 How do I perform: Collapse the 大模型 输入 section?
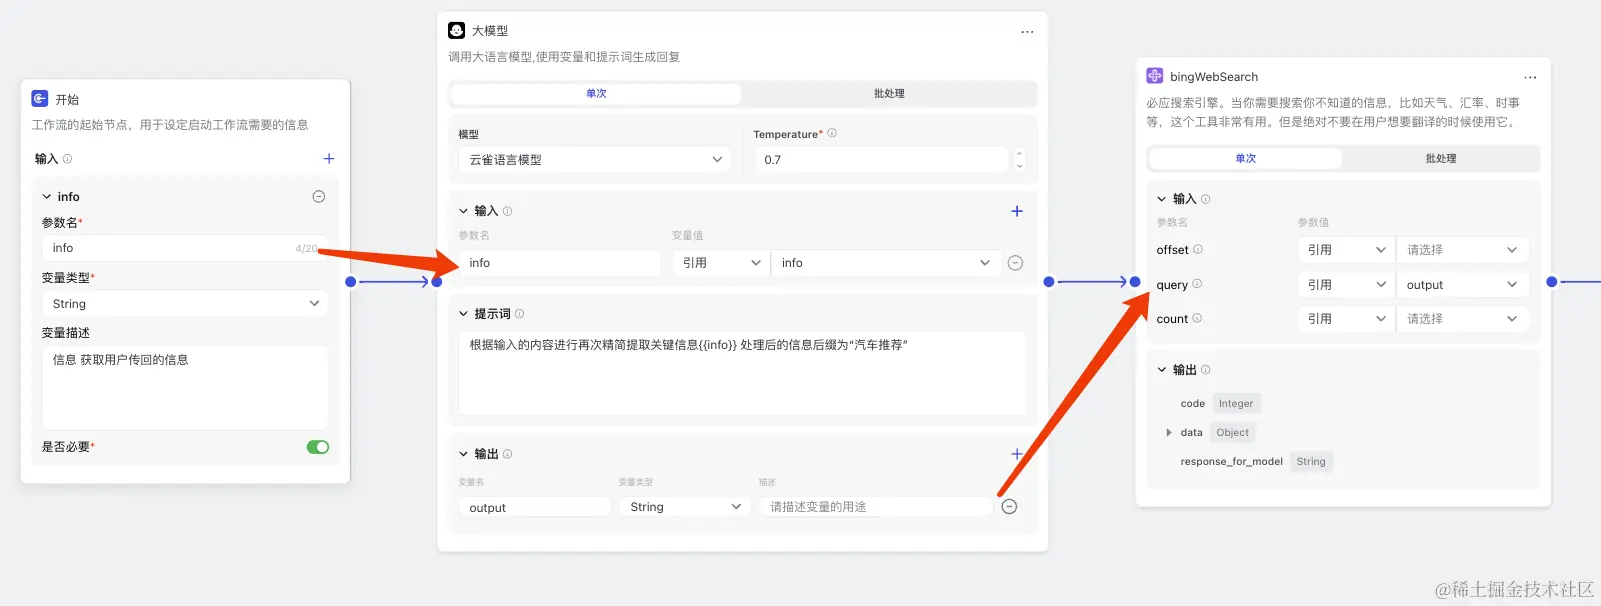tap(463, 211)
